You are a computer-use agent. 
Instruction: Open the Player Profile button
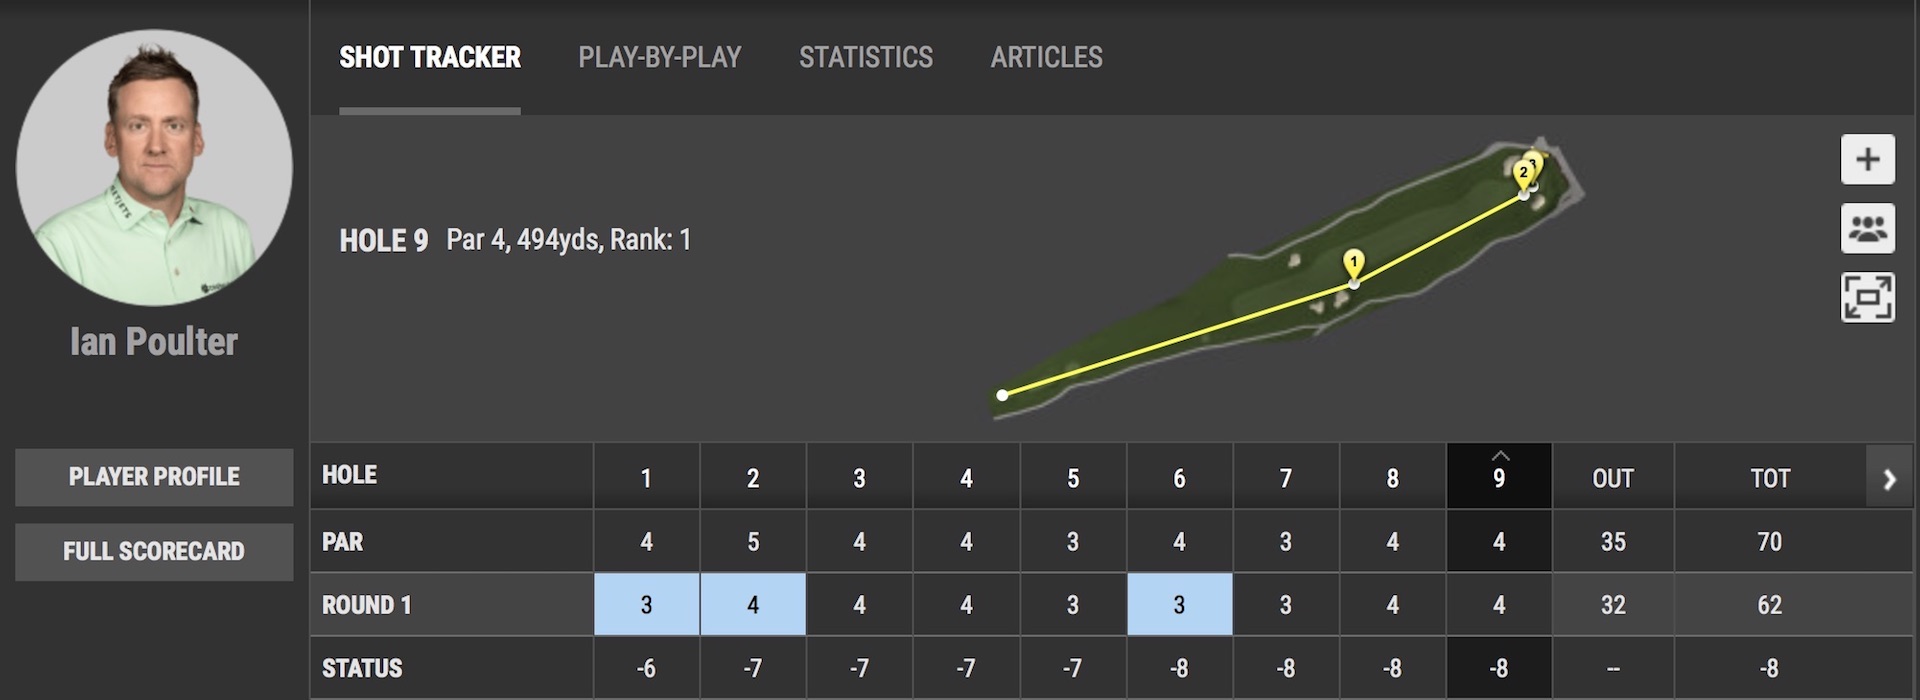154,477
